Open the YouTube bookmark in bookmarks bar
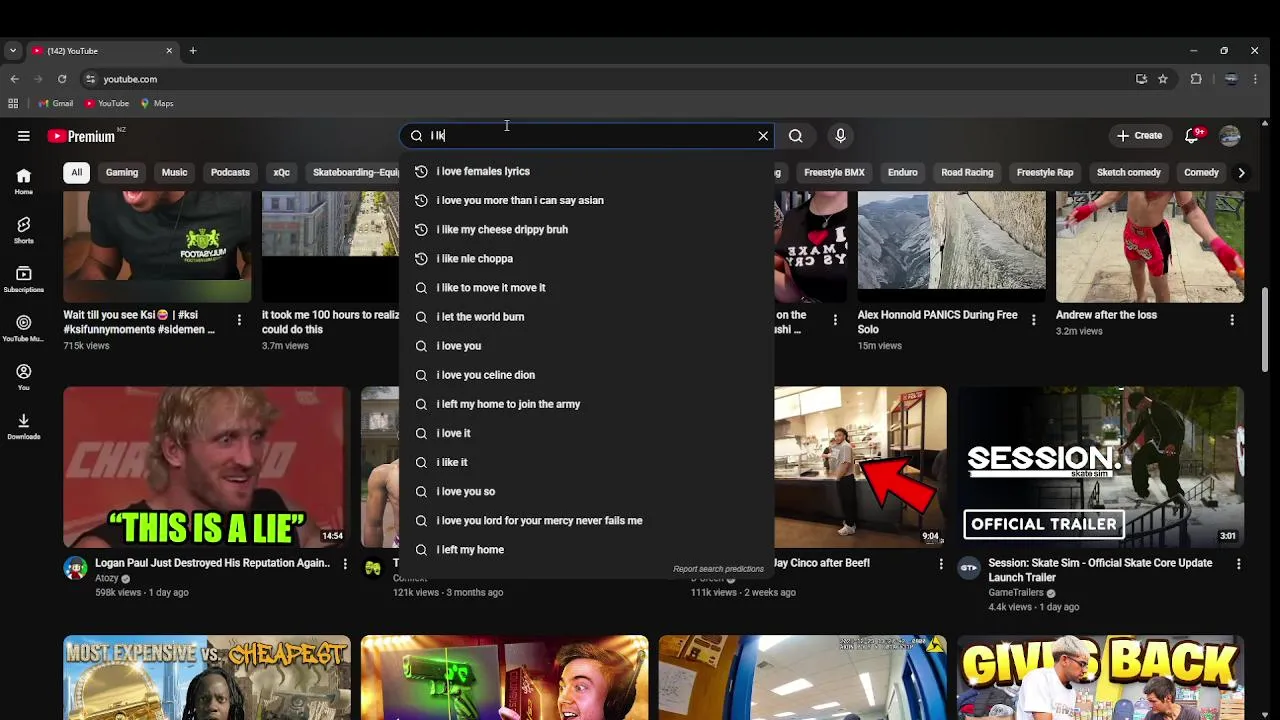The height and width of the screenshot is (720, 1280). [x=107, y=103]
